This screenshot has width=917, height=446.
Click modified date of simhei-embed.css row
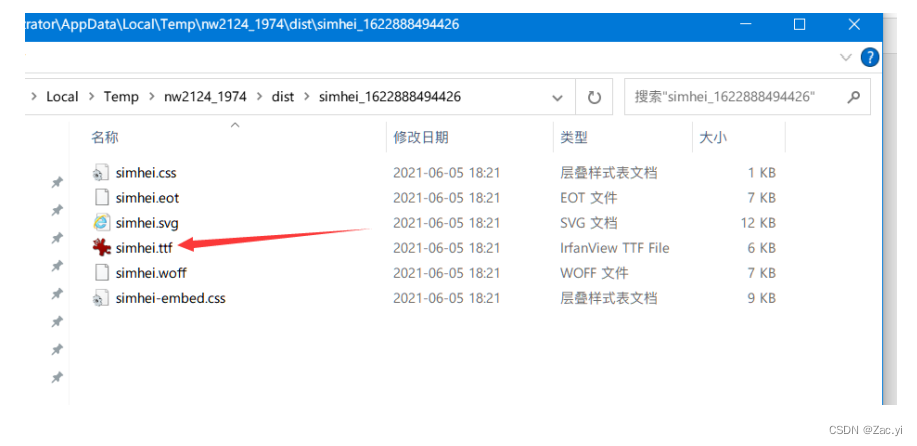(446, 299)
